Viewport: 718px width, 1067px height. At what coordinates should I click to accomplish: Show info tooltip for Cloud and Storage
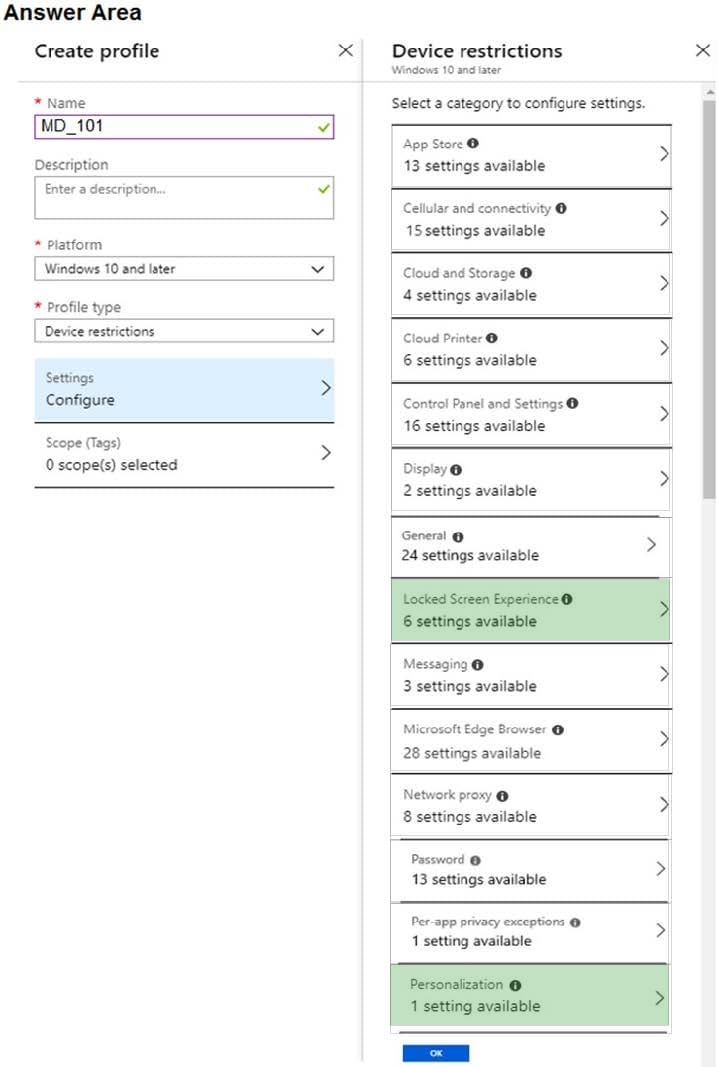pos(526,273)
